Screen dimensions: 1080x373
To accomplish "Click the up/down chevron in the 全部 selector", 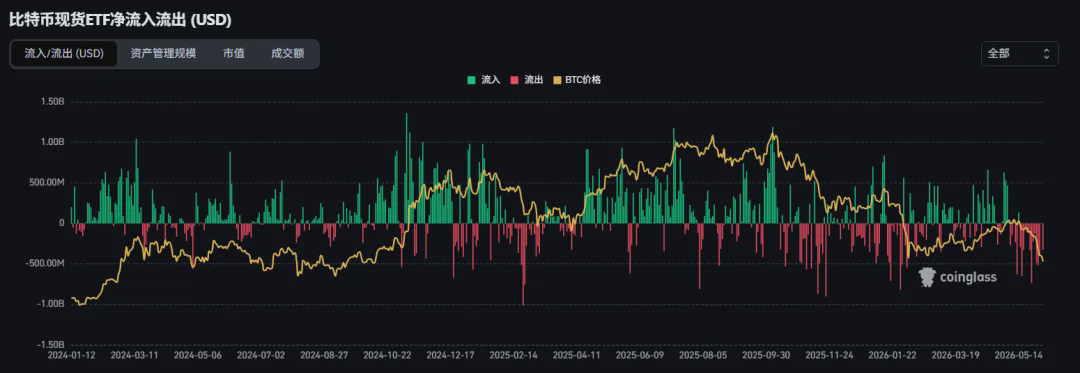I will (x=1046, y=54).
